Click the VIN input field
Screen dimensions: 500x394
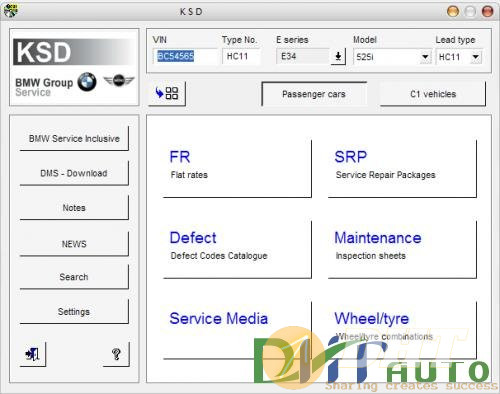(185, 56)
